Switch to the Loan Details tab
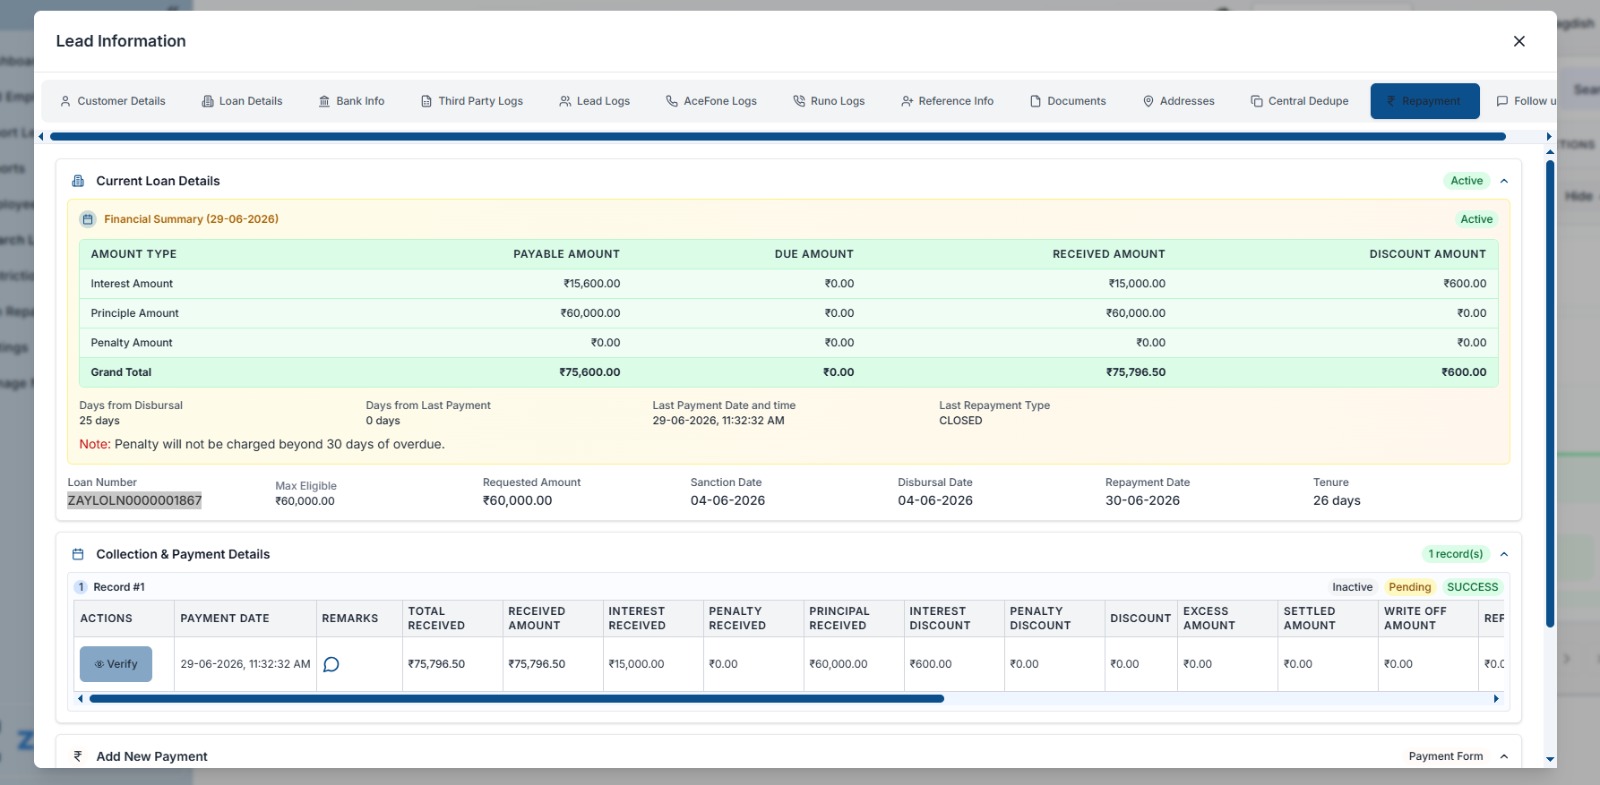Screen dimensions: 1600x785 click(242, 101)
